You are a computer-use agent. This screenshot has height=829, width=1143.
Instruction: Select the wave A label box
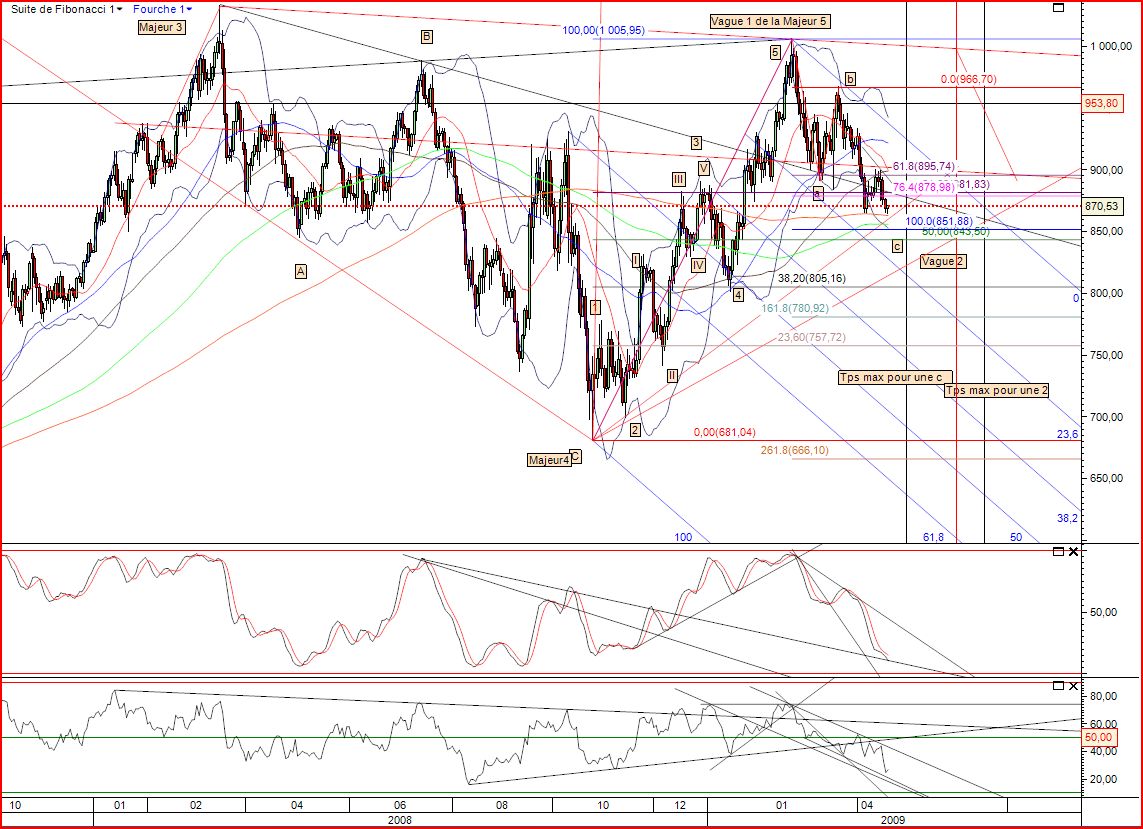coord(300,271)
